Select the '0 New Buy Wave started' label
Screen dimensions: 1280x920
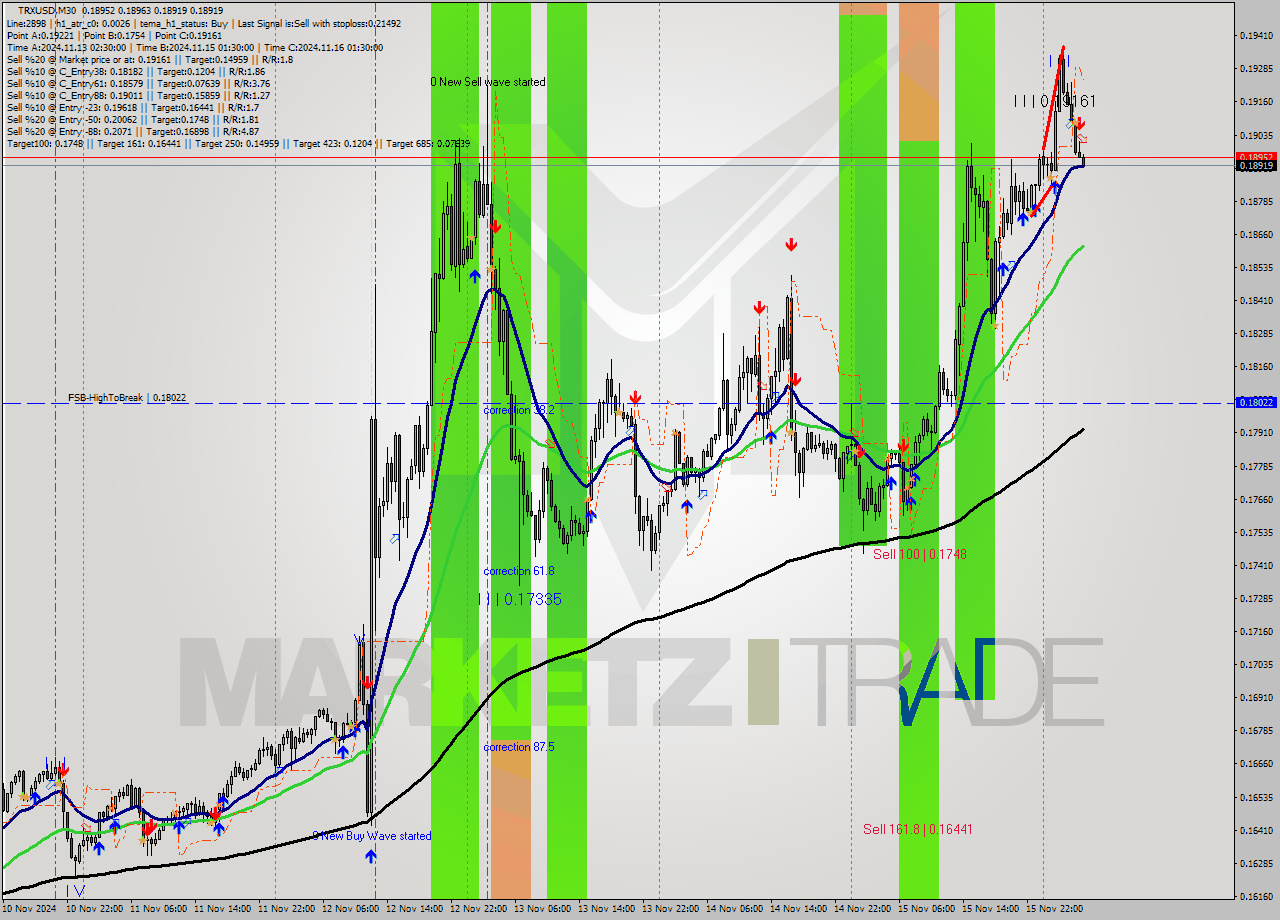372,836
